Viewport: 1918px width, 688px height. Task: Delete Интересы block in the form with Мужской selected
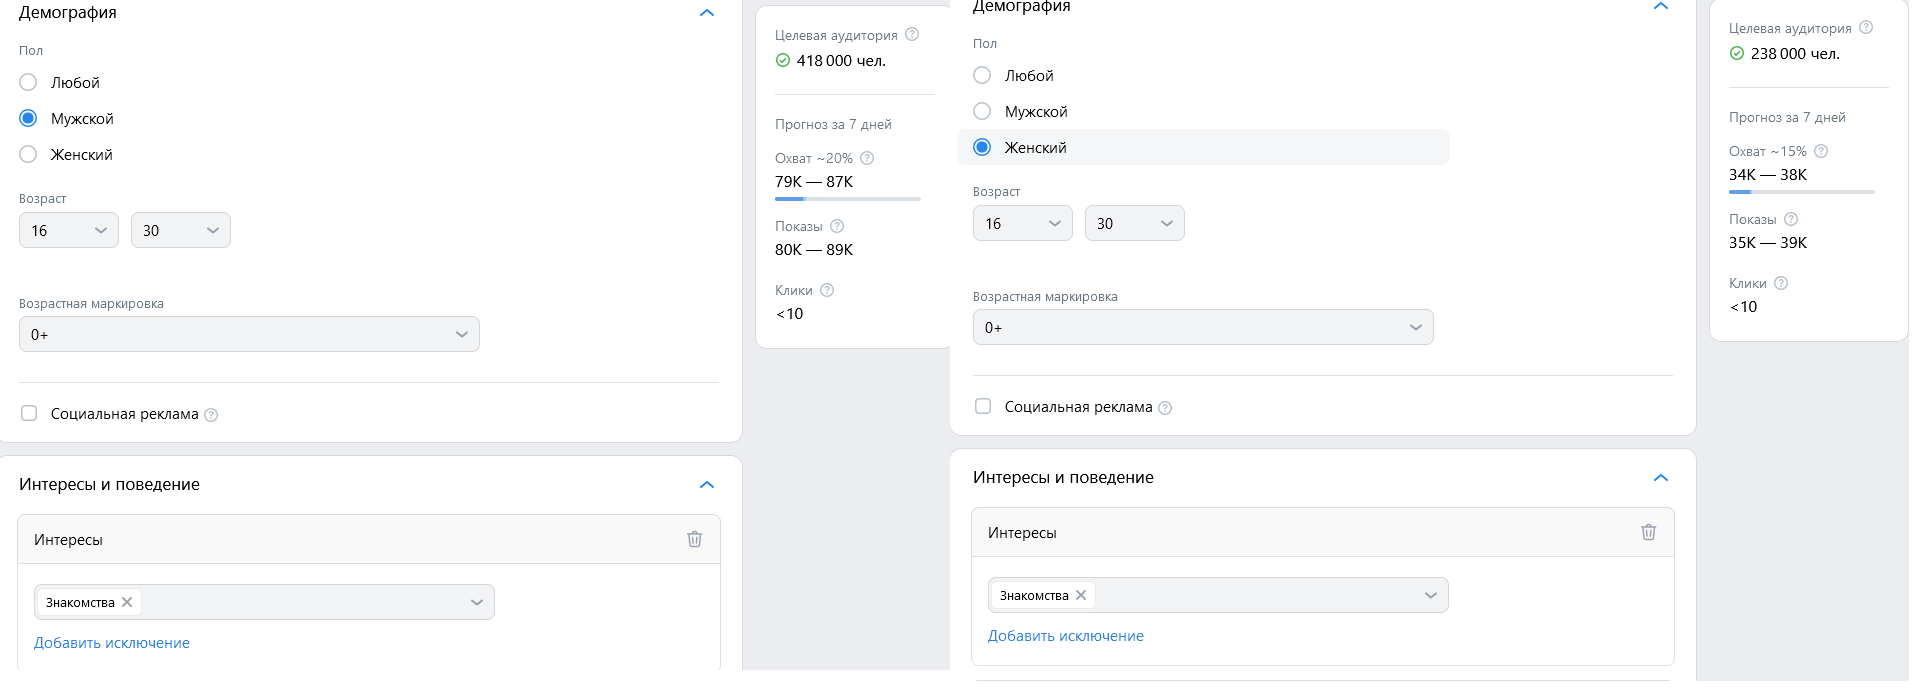pos(694,539)
